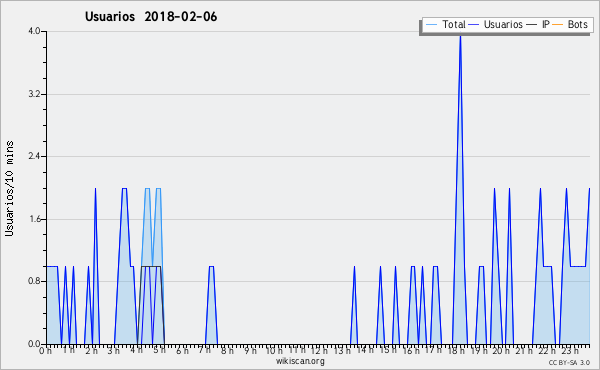Viewport: 600px width, 370px height.
Task: Click the x-axis label '9 h'
Action: (250, 350)
